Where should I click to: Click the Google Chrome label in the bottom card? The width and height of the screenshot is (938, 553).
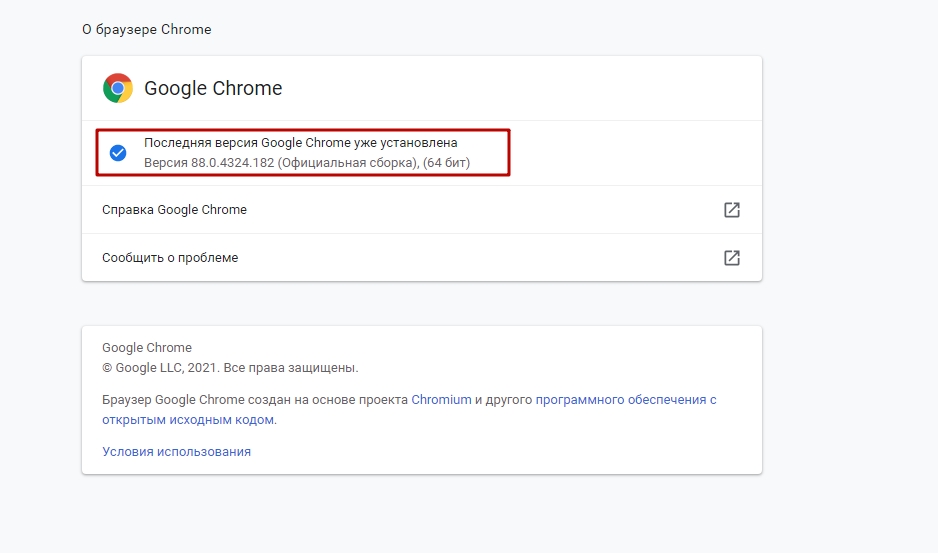[147, 348]
